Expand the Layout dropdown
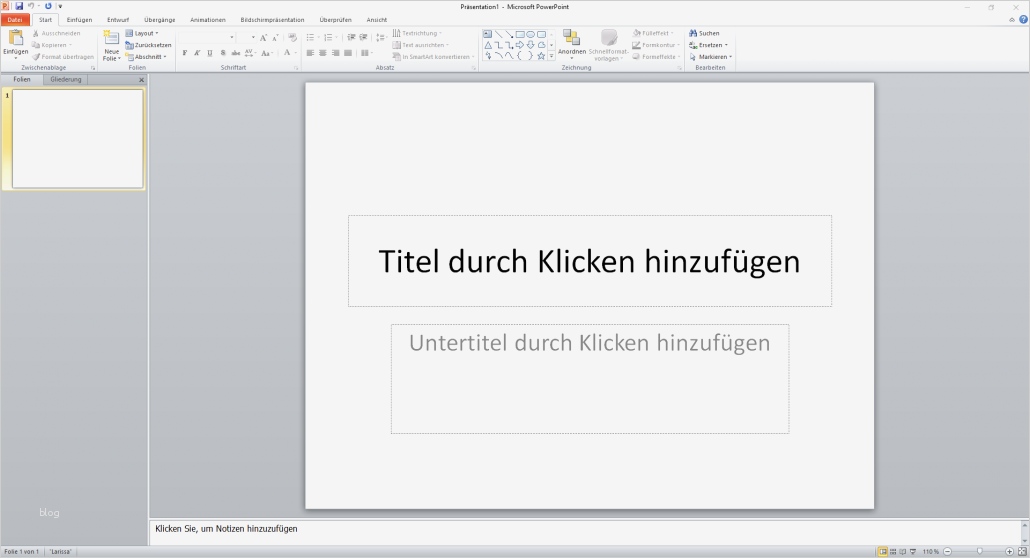This screenshot has height=558, width=1030. tap(146, 33)
